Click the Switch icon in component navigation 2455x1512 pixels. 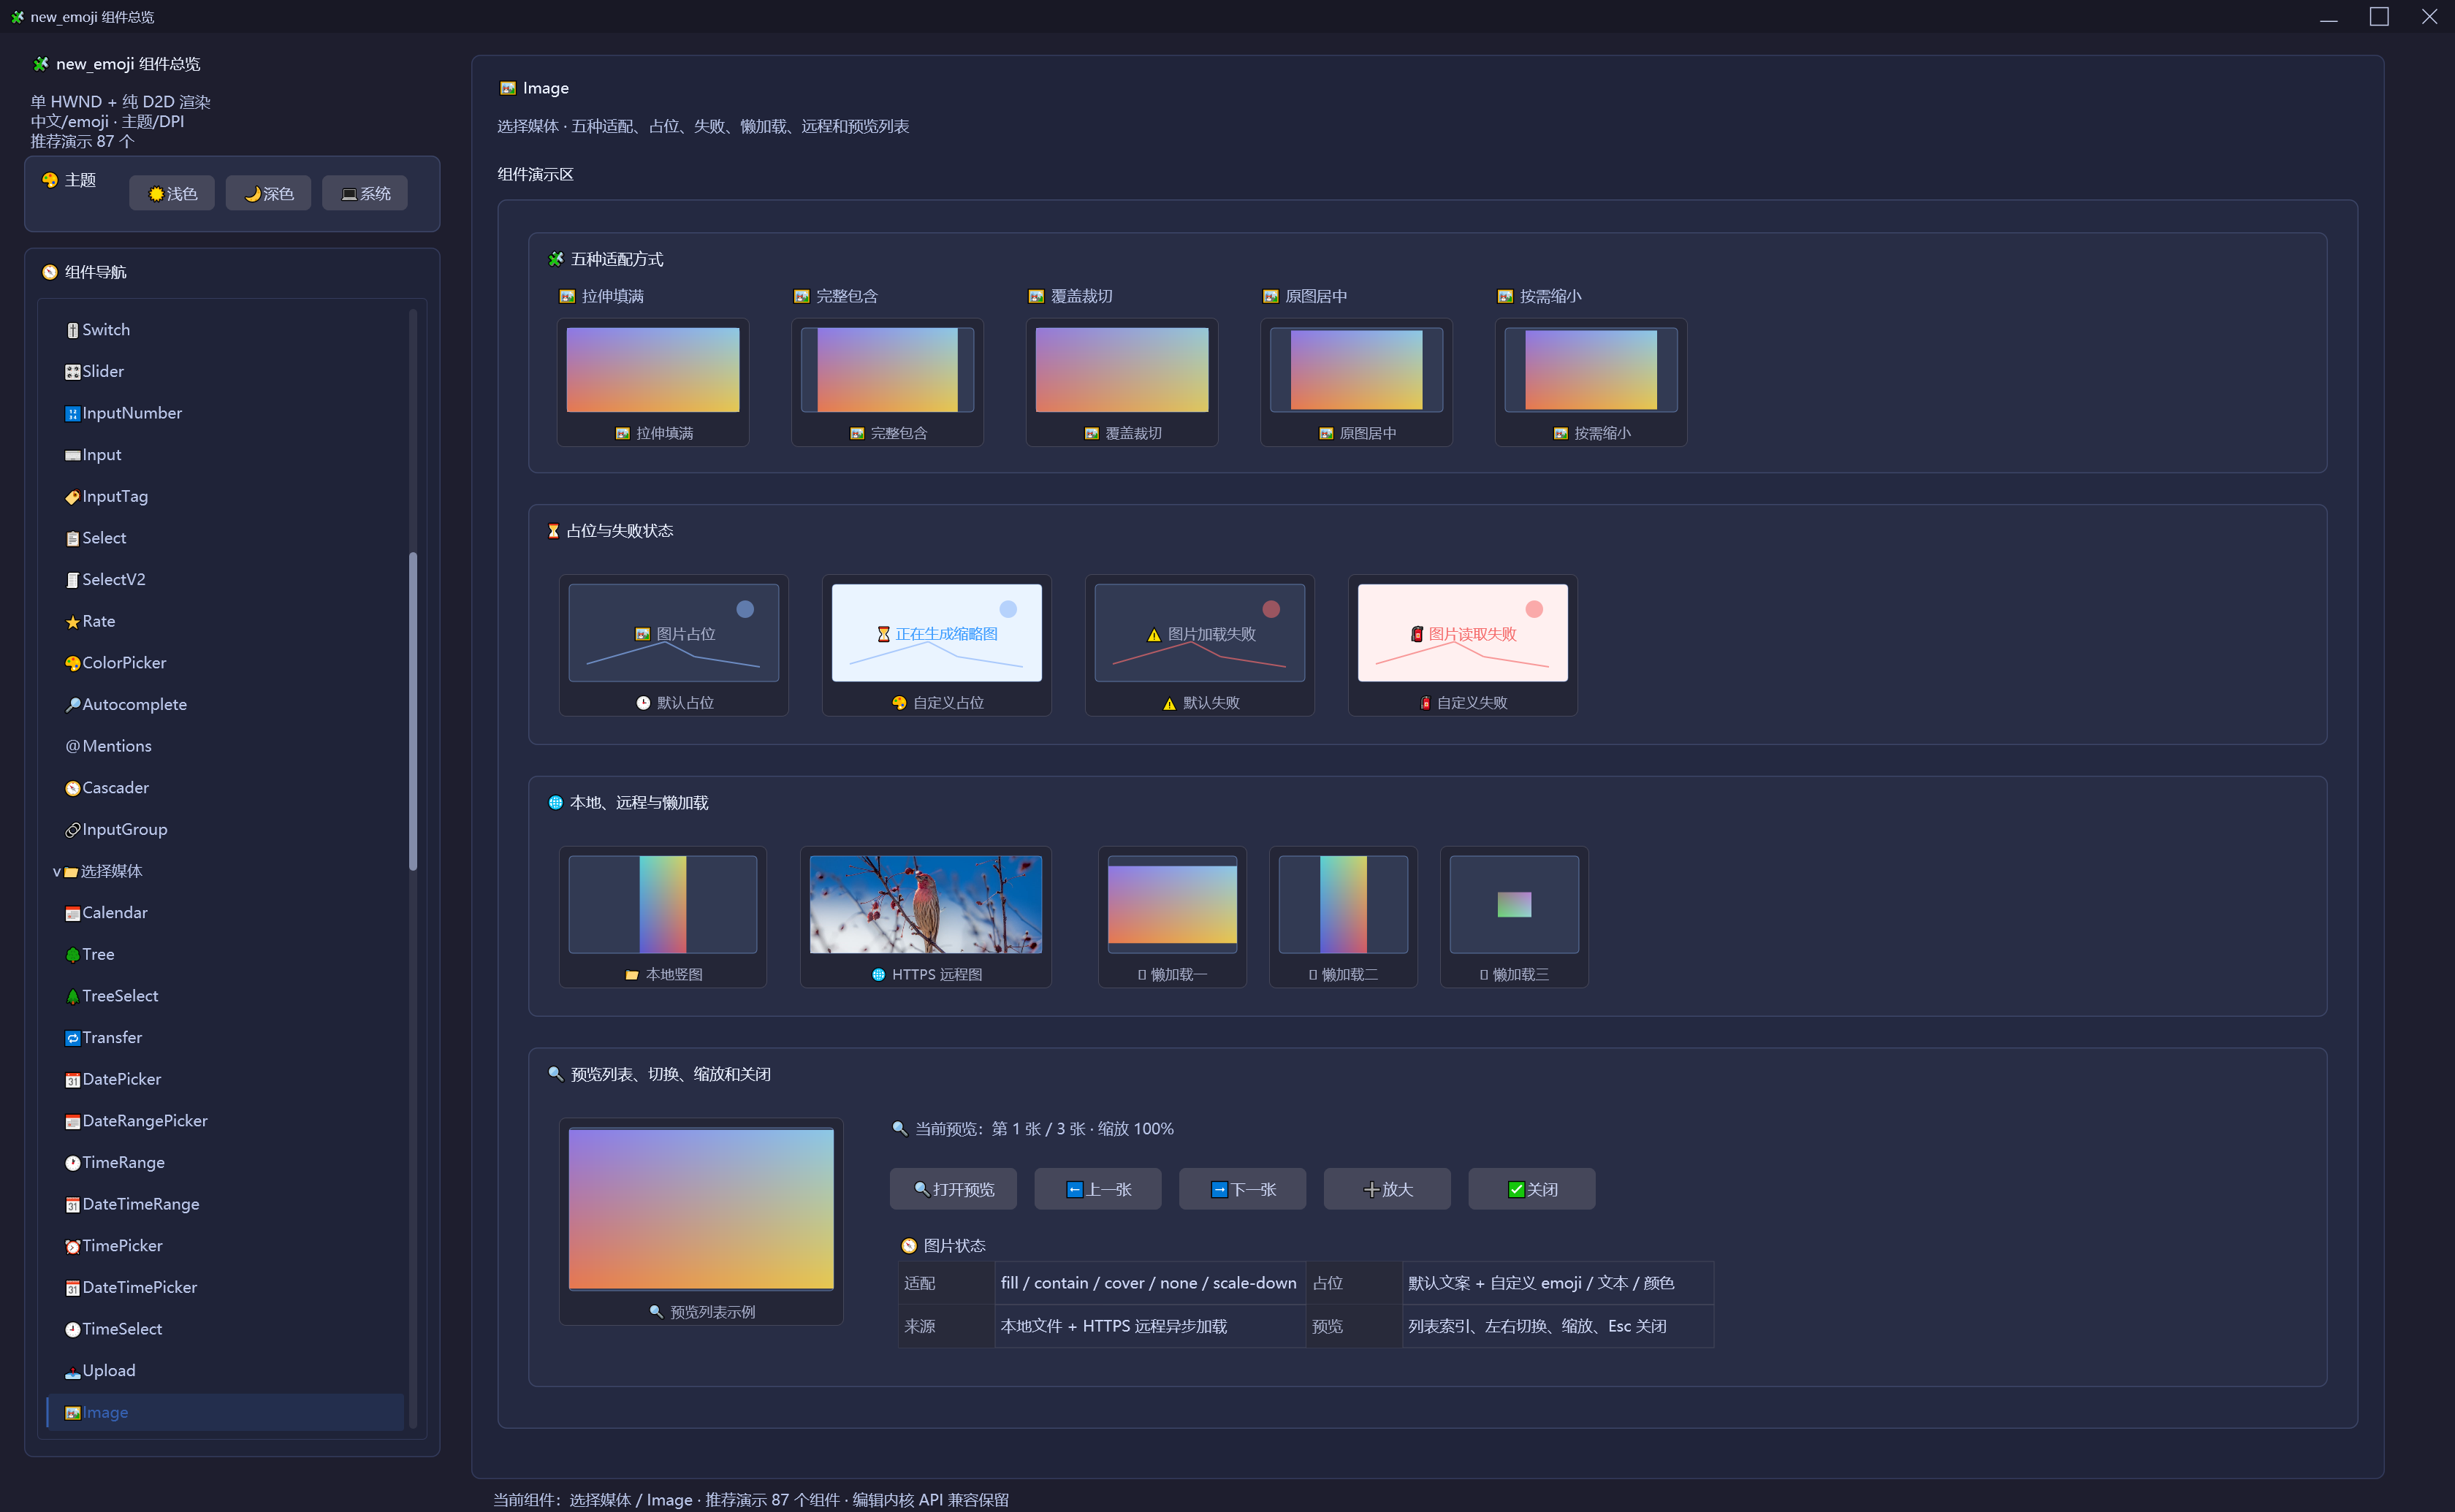72,330
